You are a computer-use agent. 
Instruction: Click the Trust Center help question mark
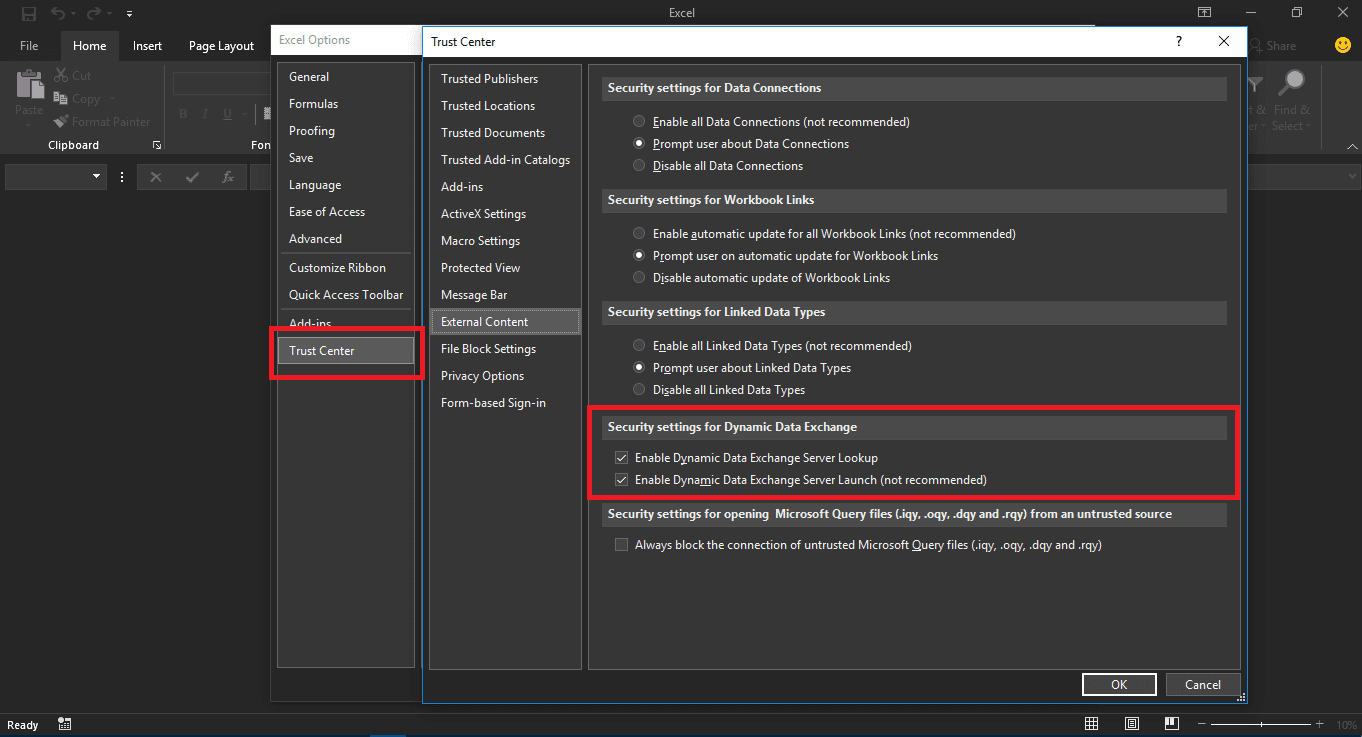click(x=1179, y=41)
